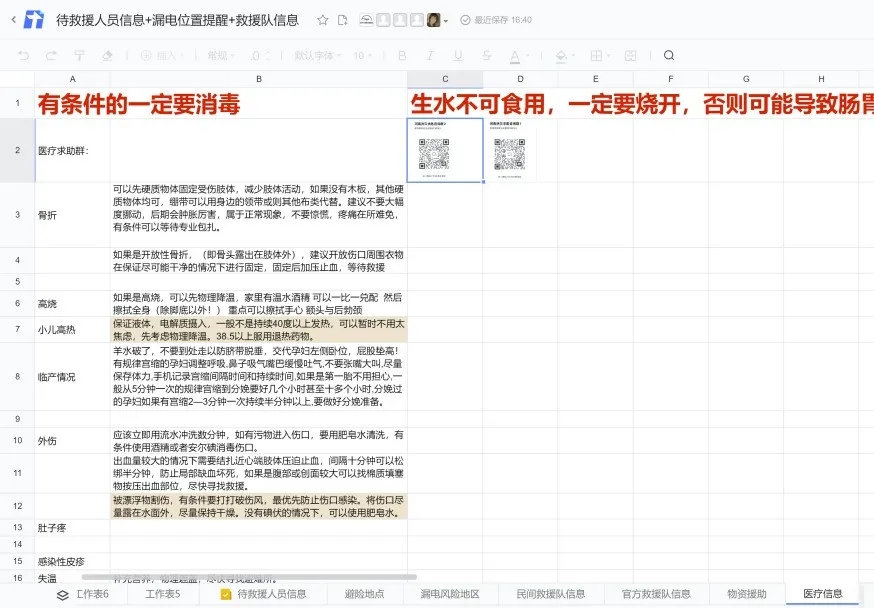Expand the collaborators list arrow
The image size is (874, 608).
pos(445,22)
